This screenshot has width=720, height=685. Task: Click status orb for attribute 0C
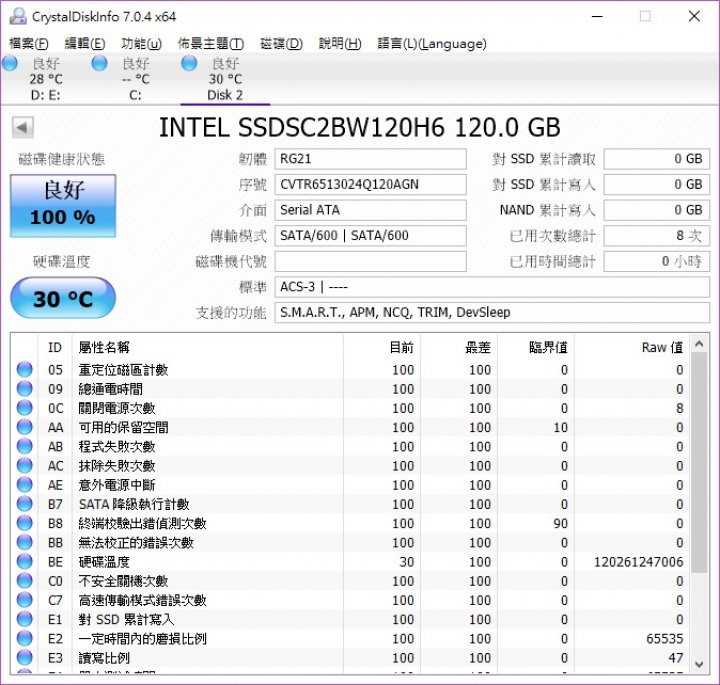click(x=25, y=408)
